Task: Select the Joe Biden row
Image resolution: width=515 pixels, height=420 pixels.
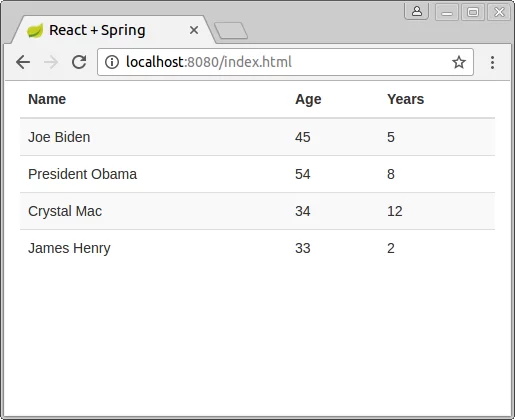Action: click(x=257, y=137)
